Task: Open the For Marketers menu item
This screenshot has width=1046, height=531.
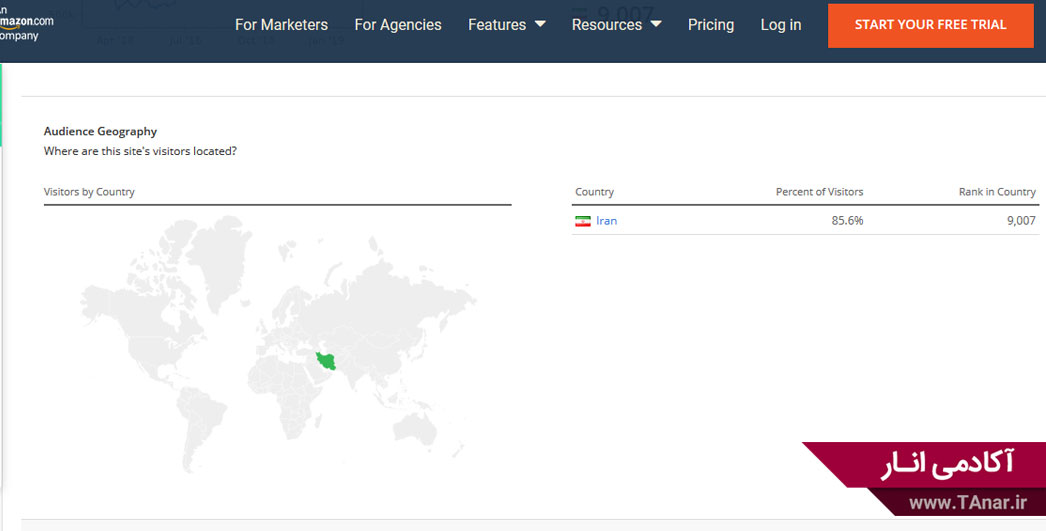Action: [x=281, y=25]
